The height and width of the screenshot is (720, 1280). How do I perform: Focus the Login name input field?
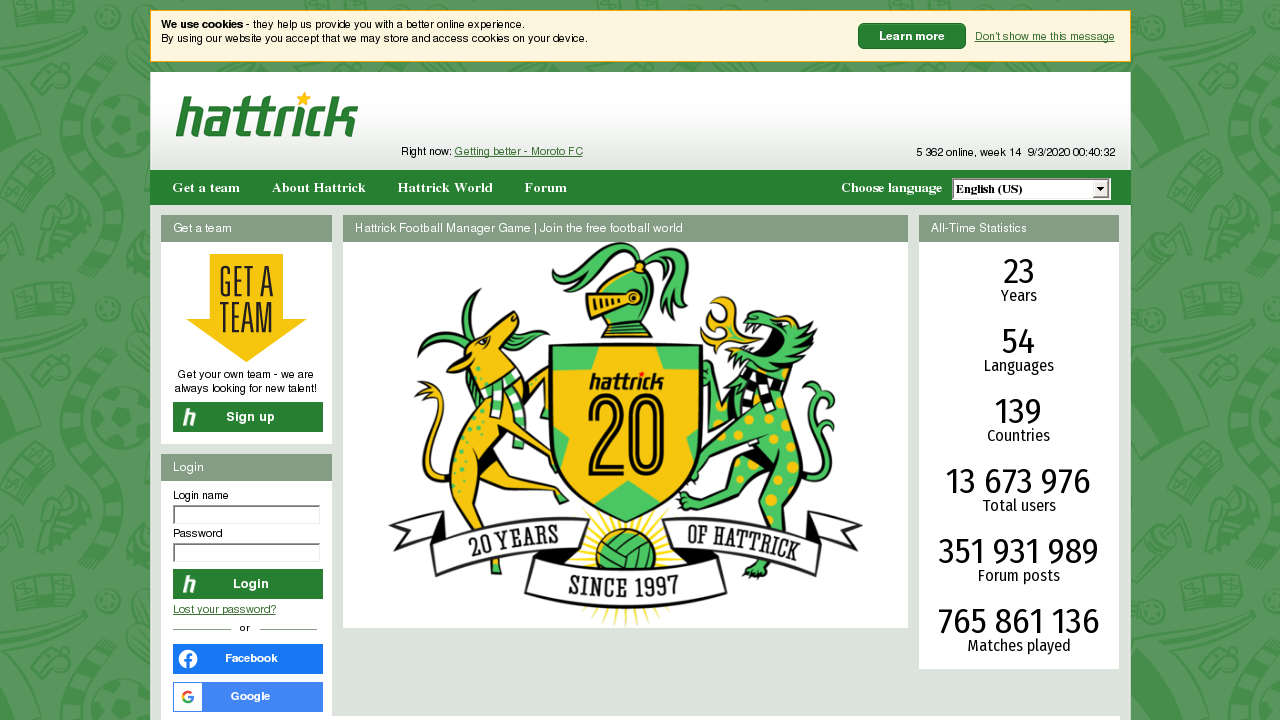[x=246, y=515]
